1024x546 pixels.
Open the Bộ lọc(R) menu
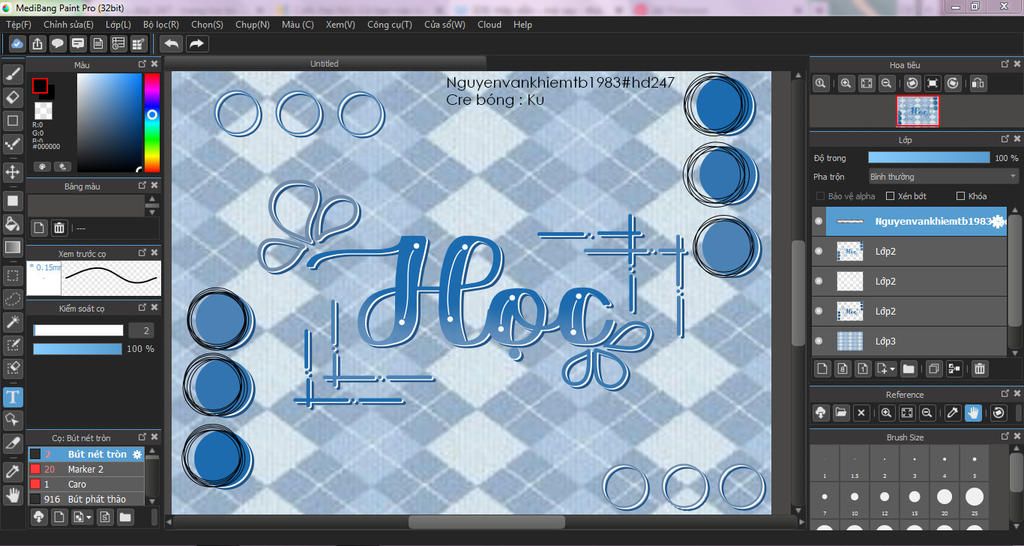[161, 24]
